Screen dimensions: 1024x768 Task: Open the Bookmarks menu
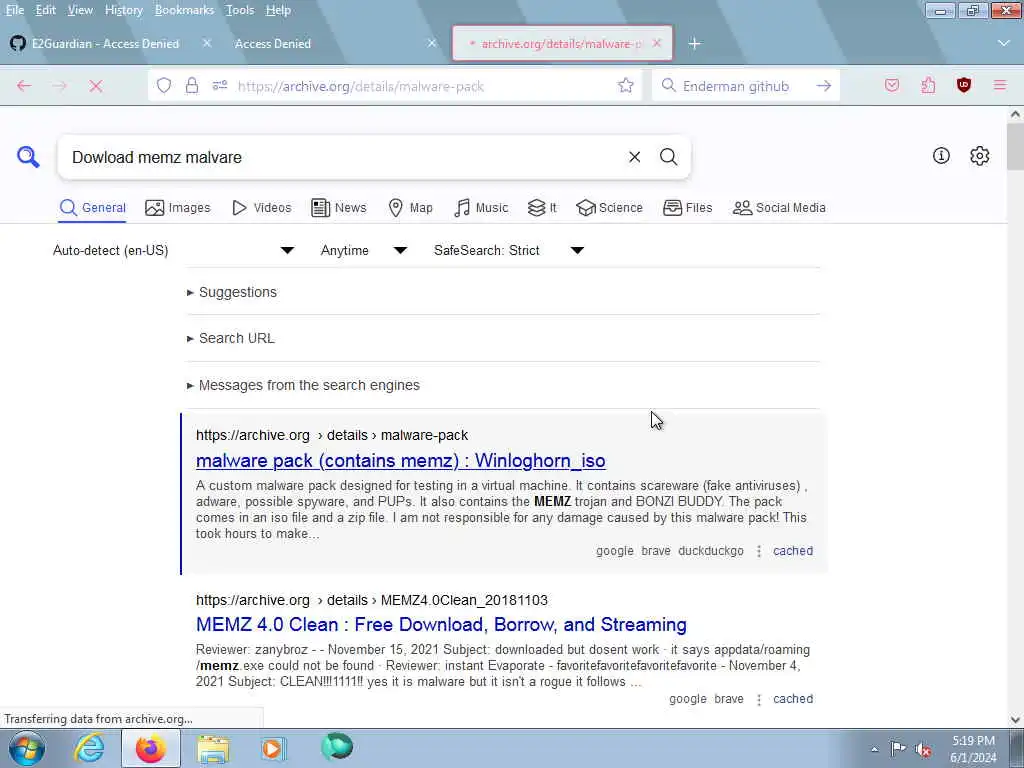[184, 10]
